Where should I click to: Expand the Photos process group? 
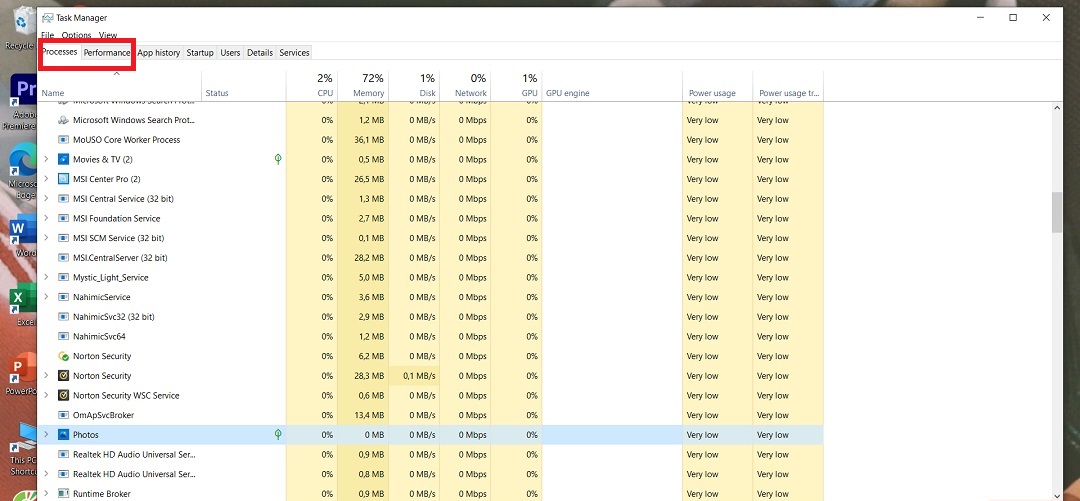pyautogui.click(x=46, y=435)
